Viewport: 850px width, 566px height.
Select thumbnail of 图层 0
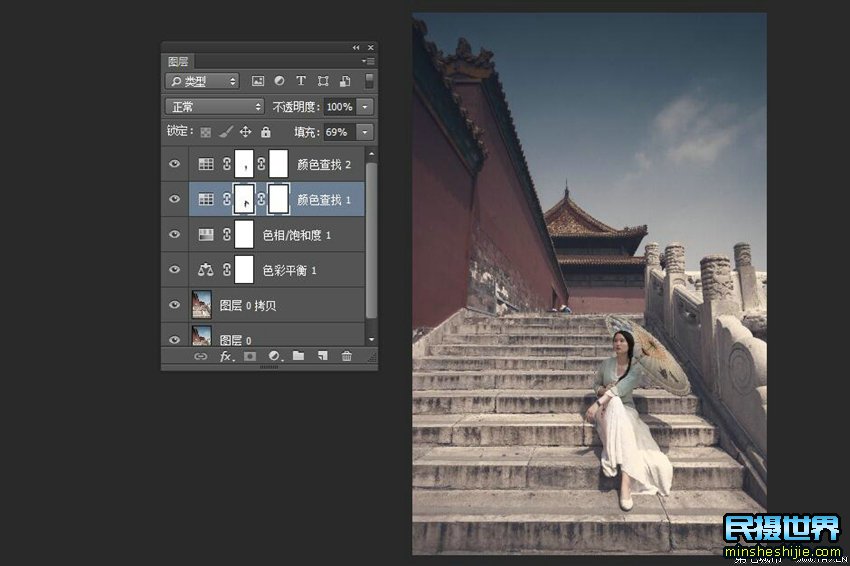[x=202, y=336]
